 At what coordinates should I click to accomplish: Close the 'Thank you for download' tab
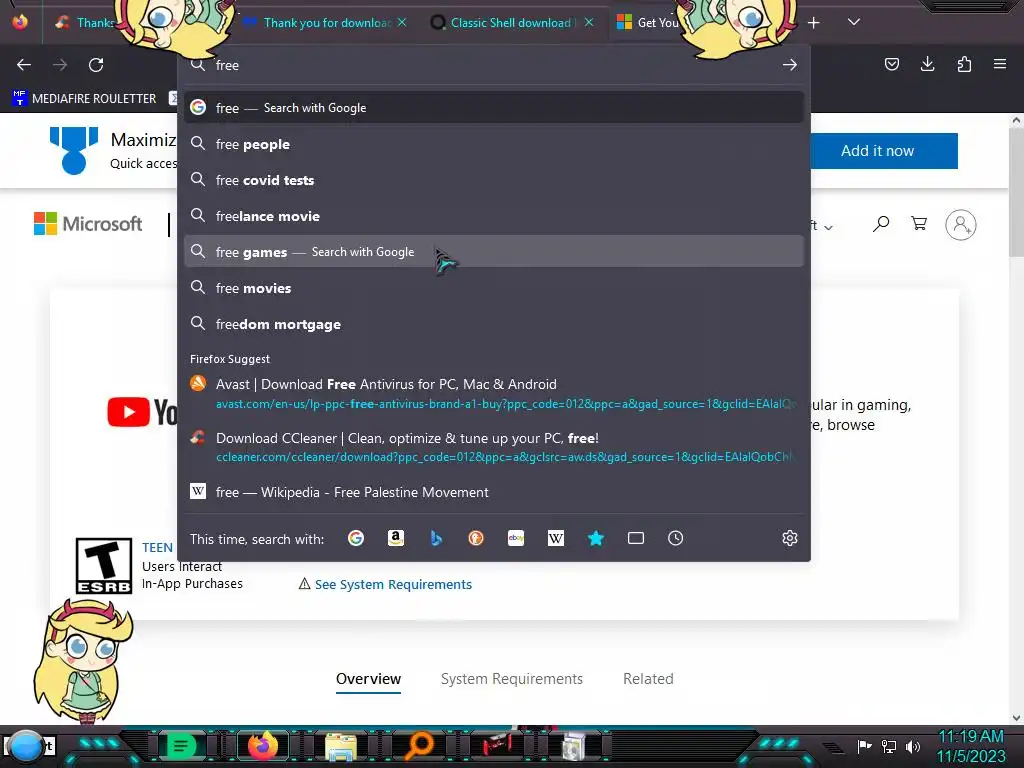[x=402, y=22]
